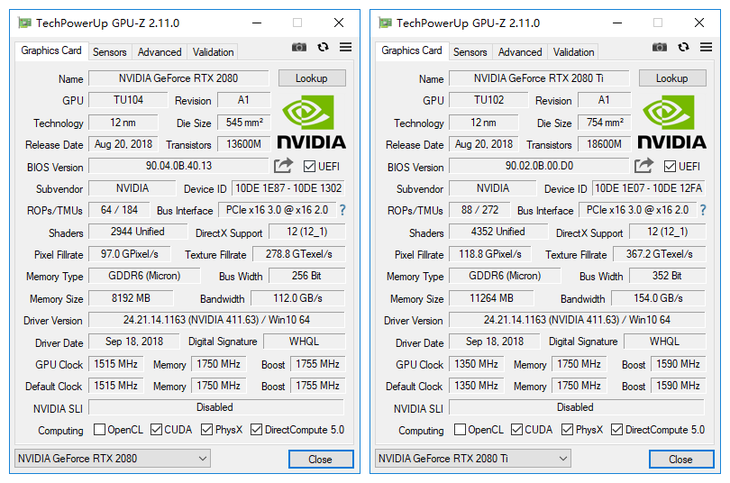
Task: Select Graphics Card tab in RTX 2080 window
Action: [51, 50]
